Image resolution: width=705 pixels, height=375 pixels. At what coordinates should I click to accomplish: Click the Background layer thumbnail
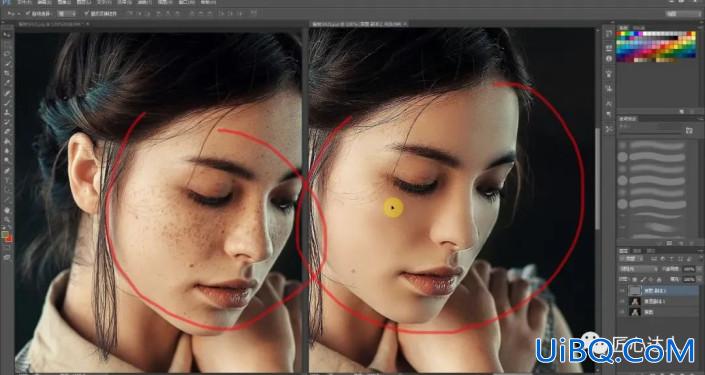[x=634, y=312]
